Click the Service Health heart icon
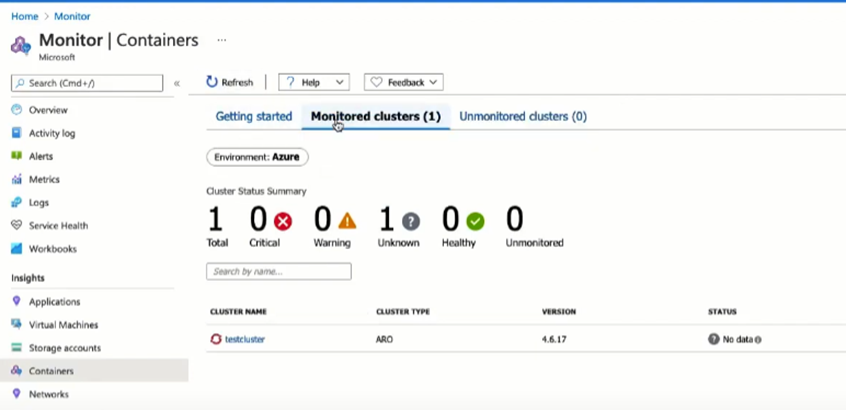The image size is (846, 410). point(17,226)
